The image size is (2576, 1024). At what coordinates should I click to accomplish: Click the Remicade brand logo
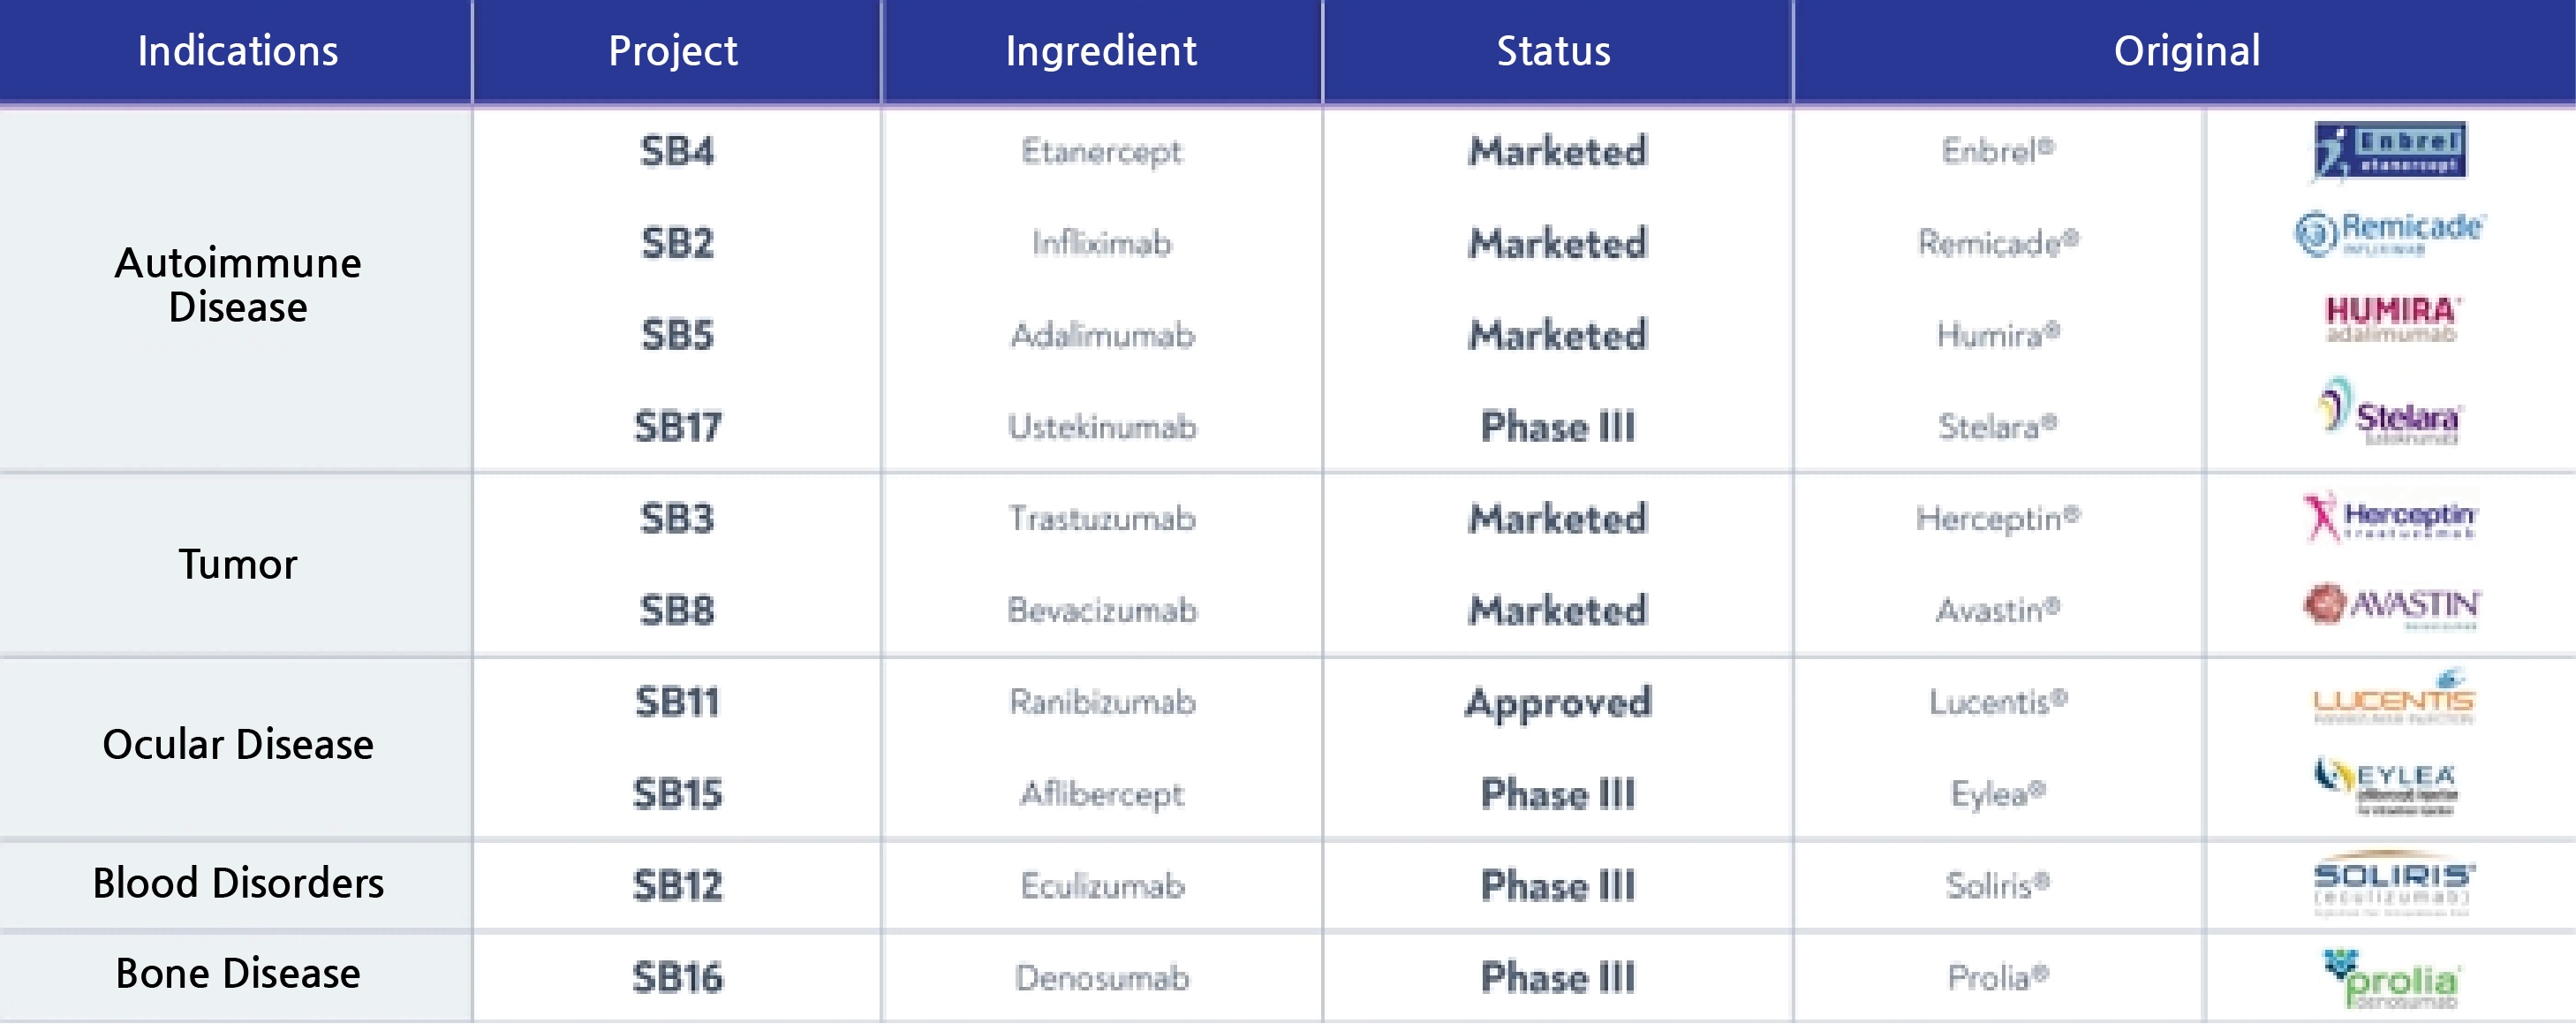[x=2389, y=234]
